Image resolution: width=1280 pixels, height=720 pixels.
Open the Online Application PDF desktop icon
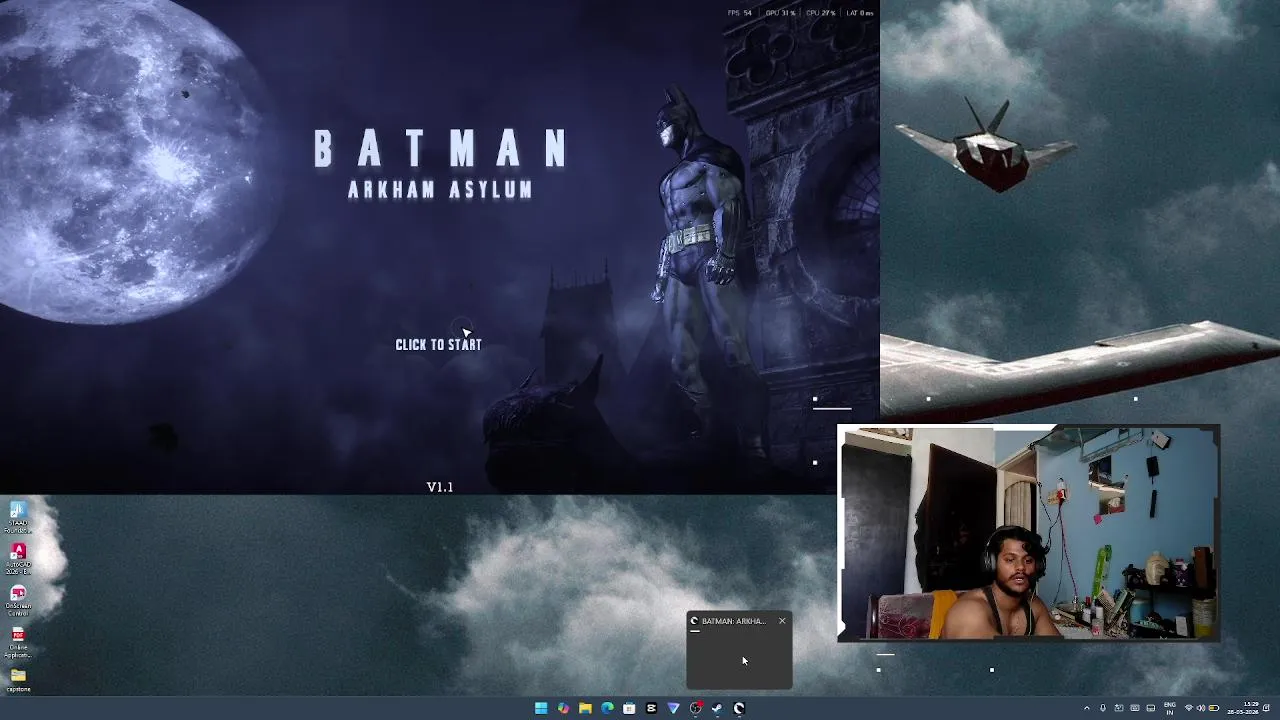18,642
